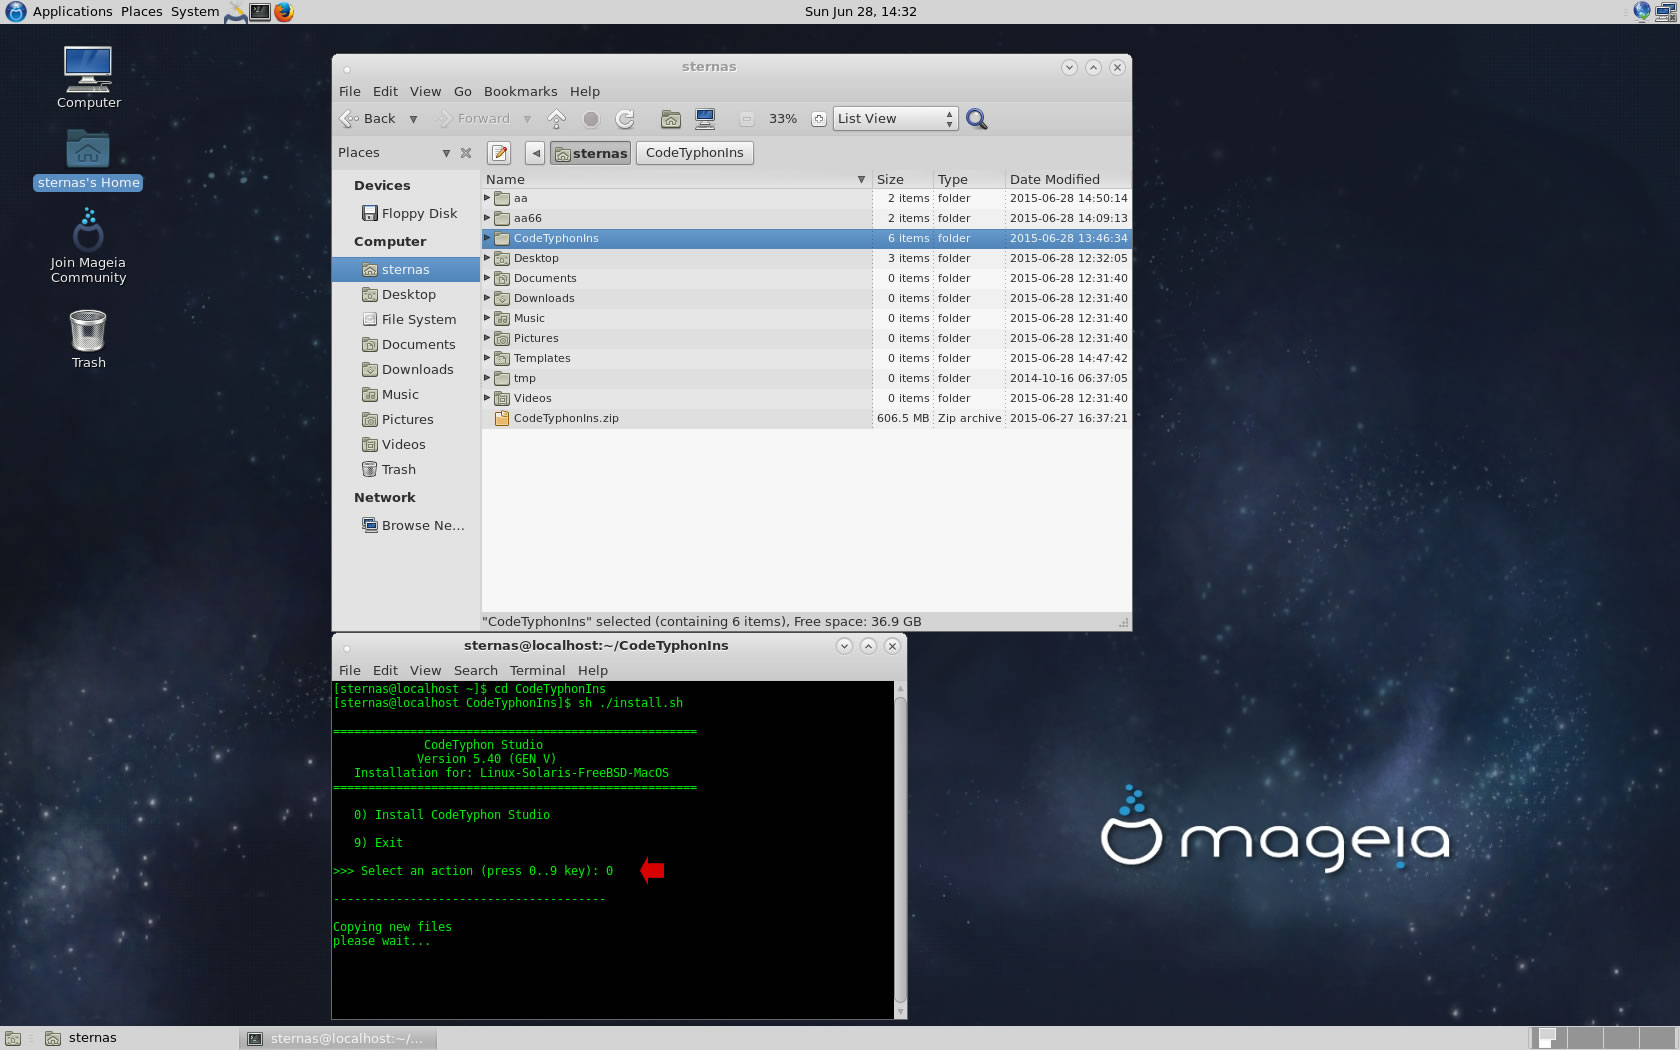Screen dimensions: 1680x1050
Task: Open Home folder via the toolbar home icon
Action: click(671, 119)
